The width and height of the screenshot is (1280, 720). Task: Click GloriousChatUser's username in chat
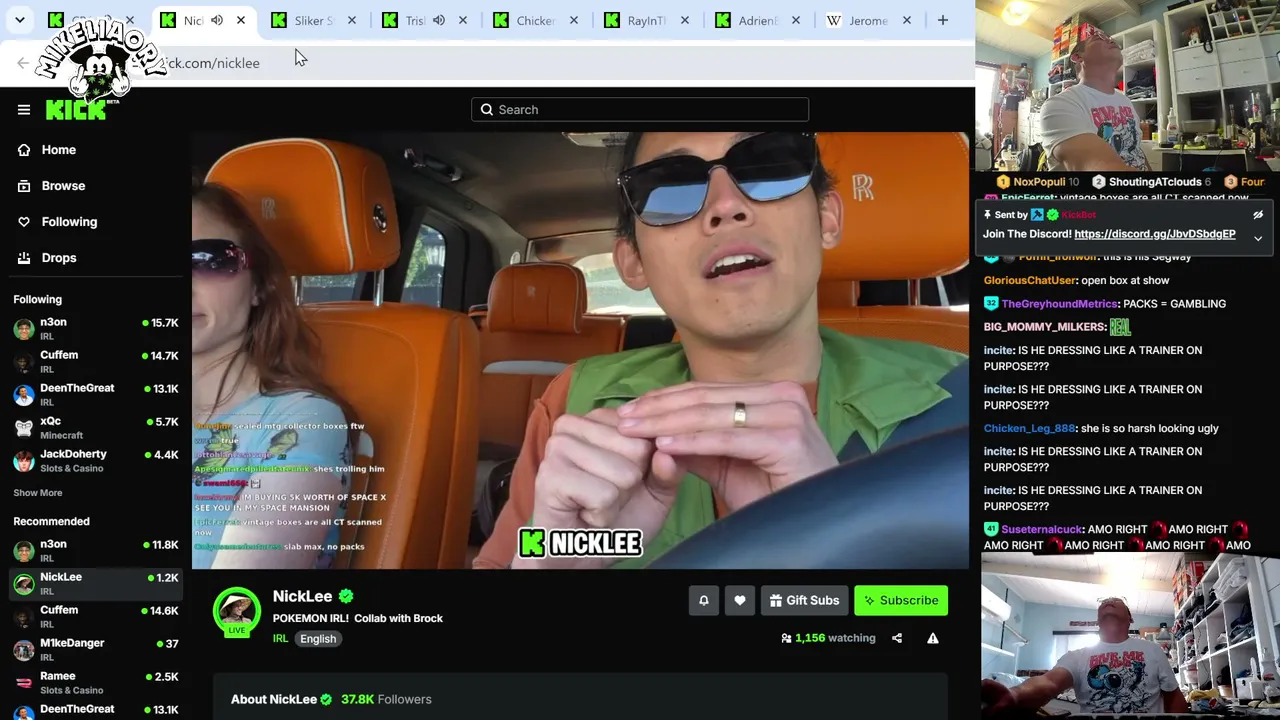point(1030,281)
